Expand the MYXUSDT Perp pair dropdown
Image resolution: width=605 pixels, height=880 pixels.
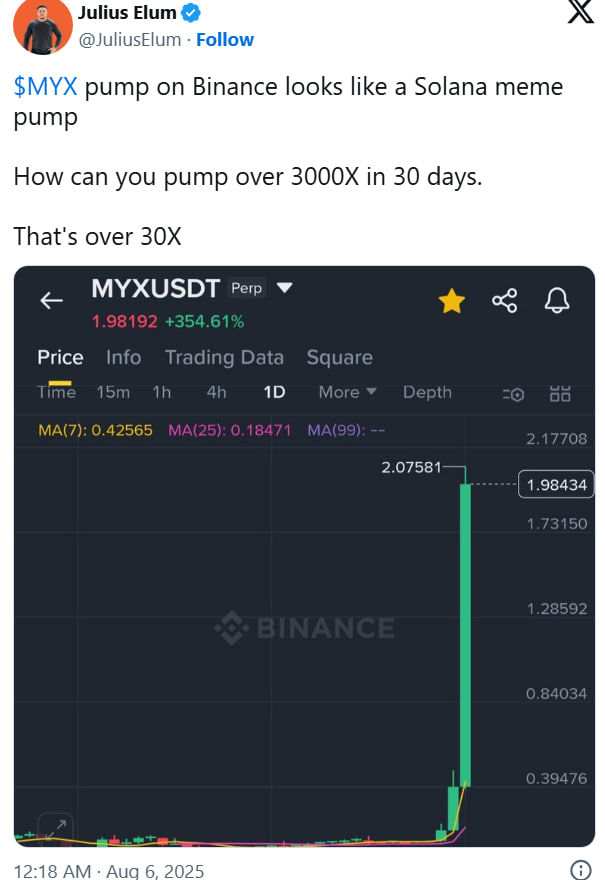click(285, 288)
